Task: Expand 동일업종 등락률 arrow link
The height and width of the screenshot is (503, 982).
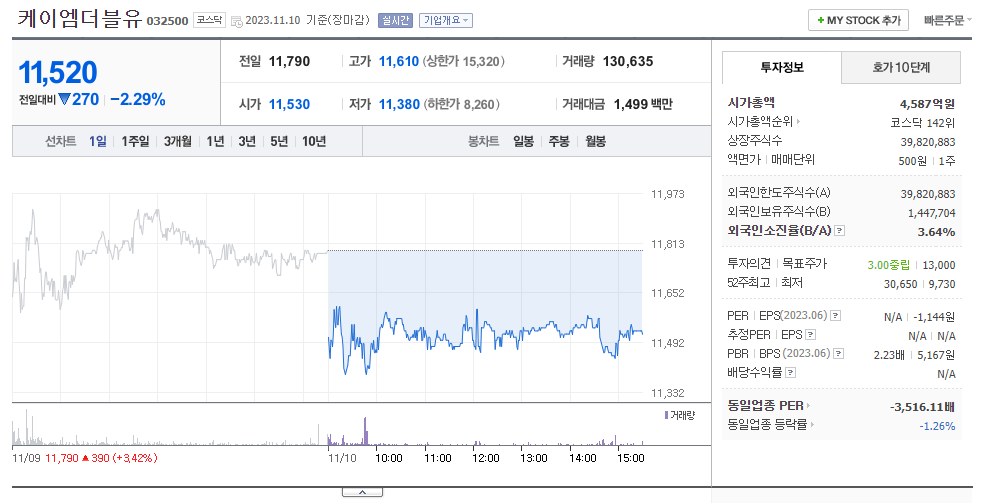Action: [x=812, y=425]
